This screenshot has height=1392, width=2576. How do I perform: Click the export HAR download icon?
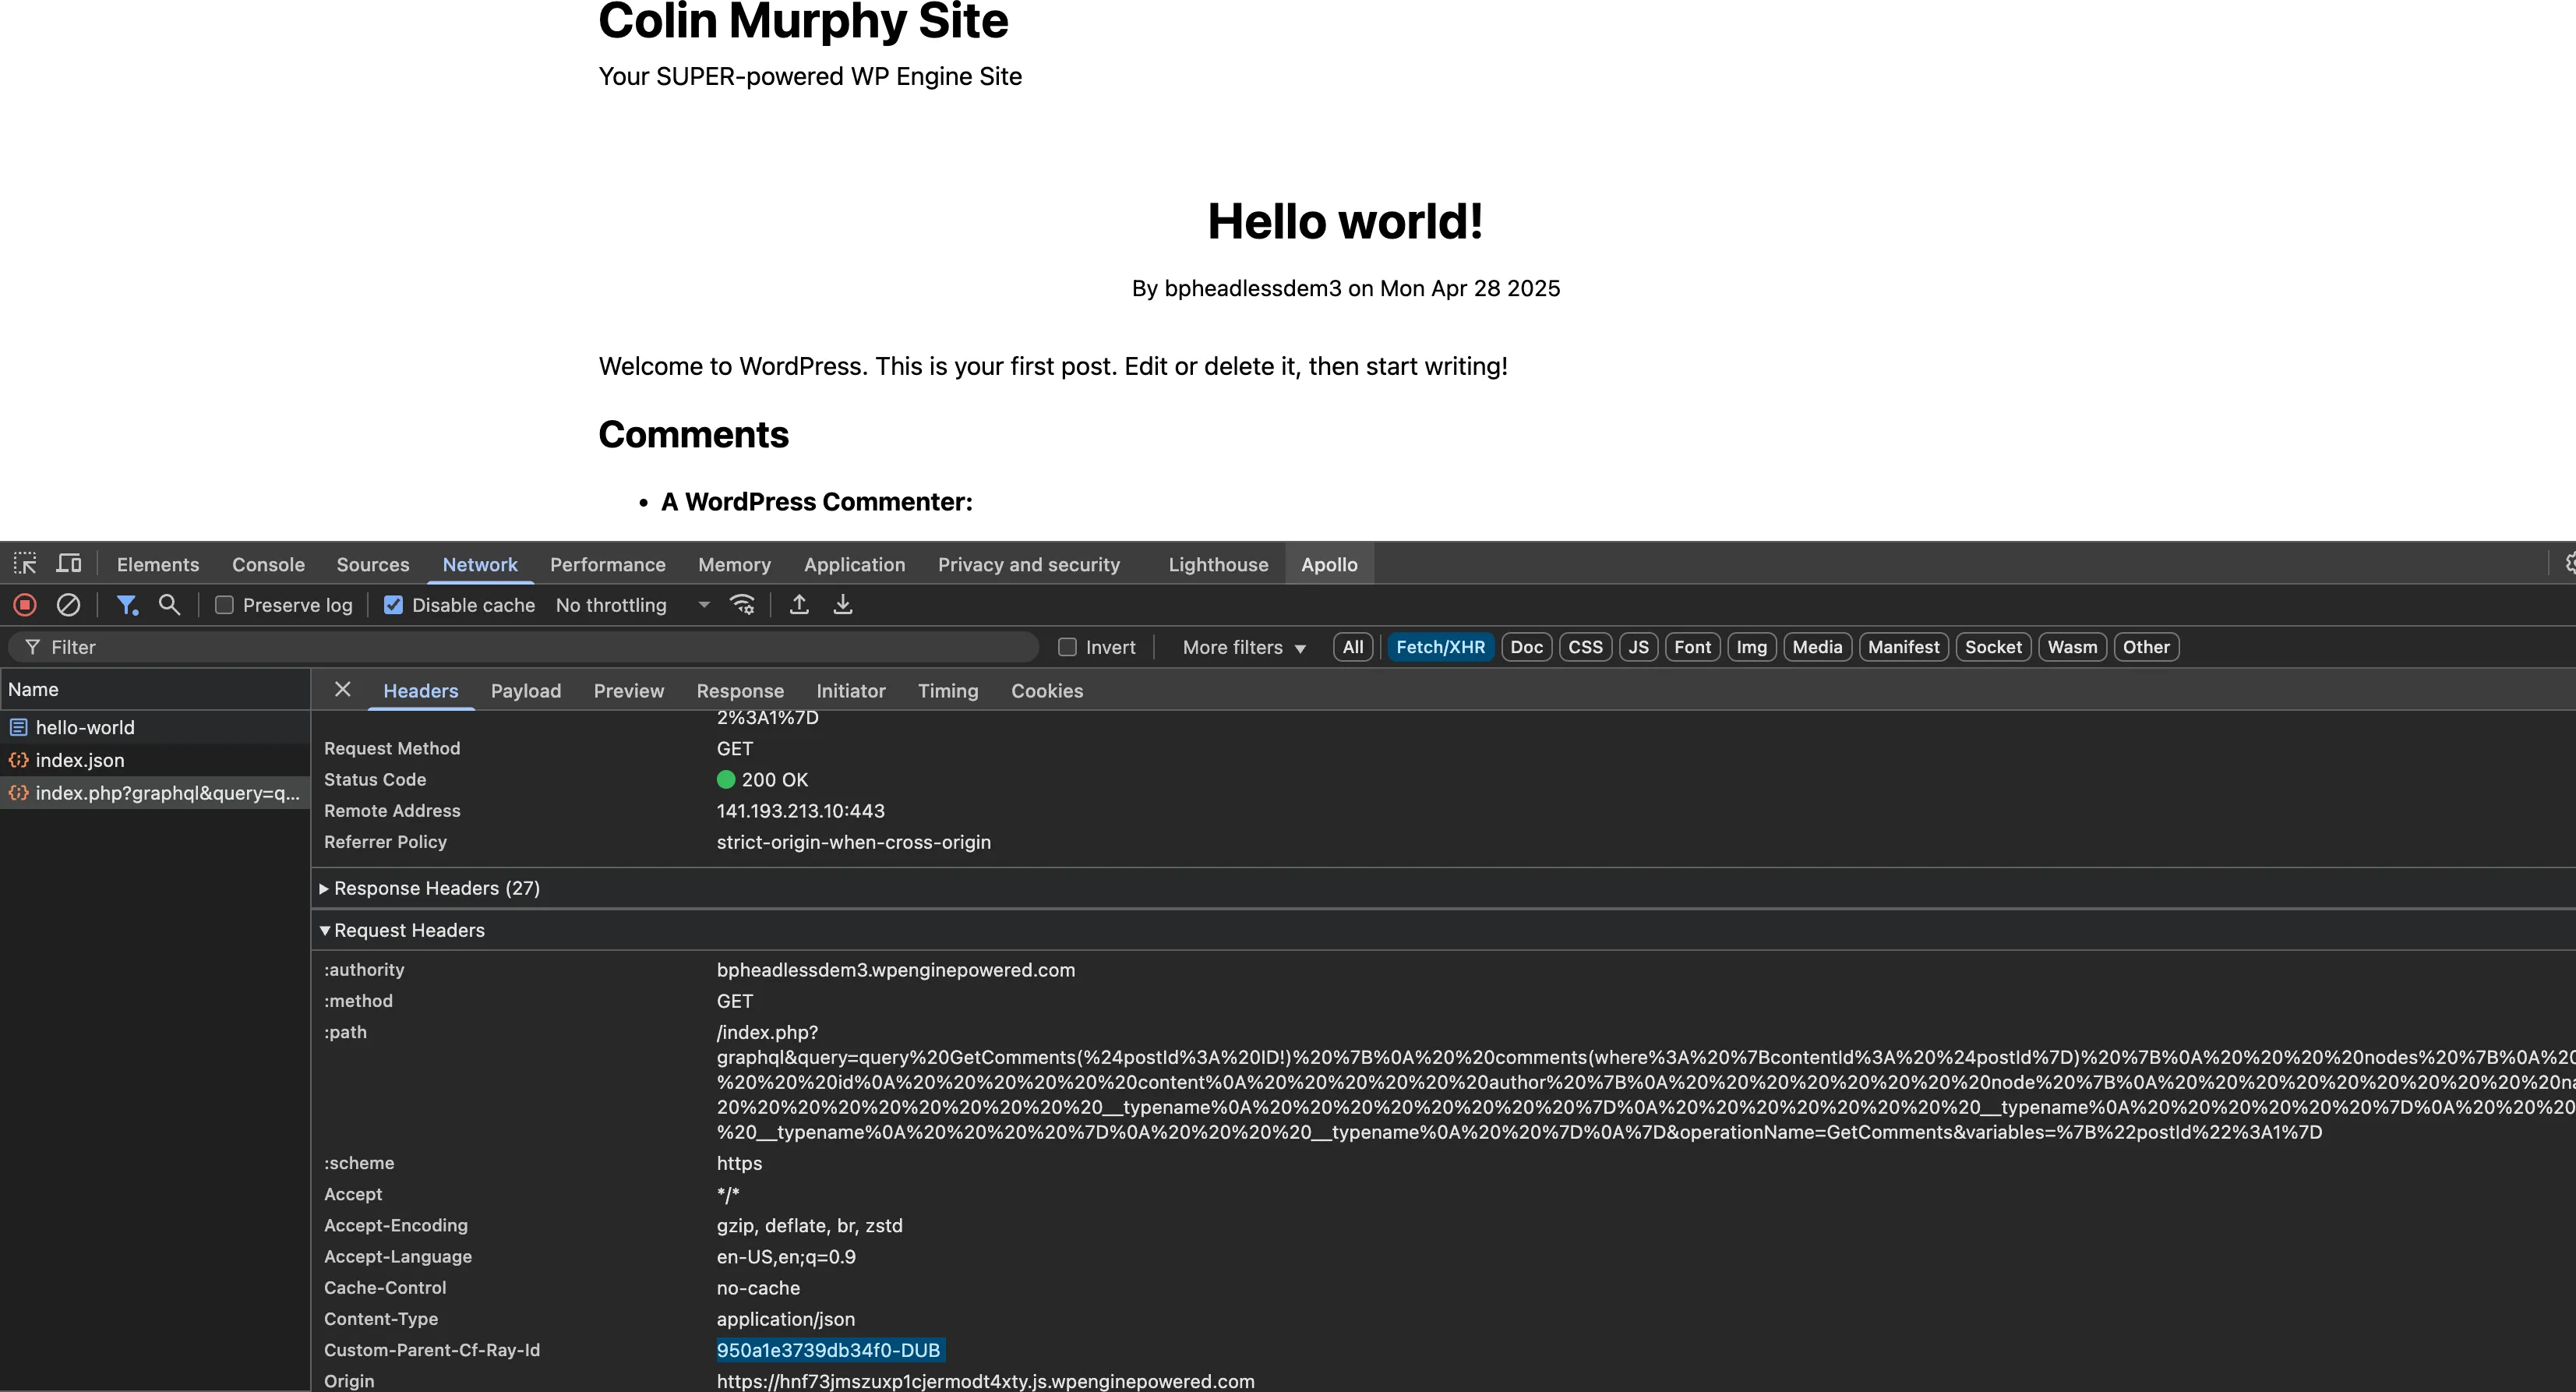coord(843,605)
